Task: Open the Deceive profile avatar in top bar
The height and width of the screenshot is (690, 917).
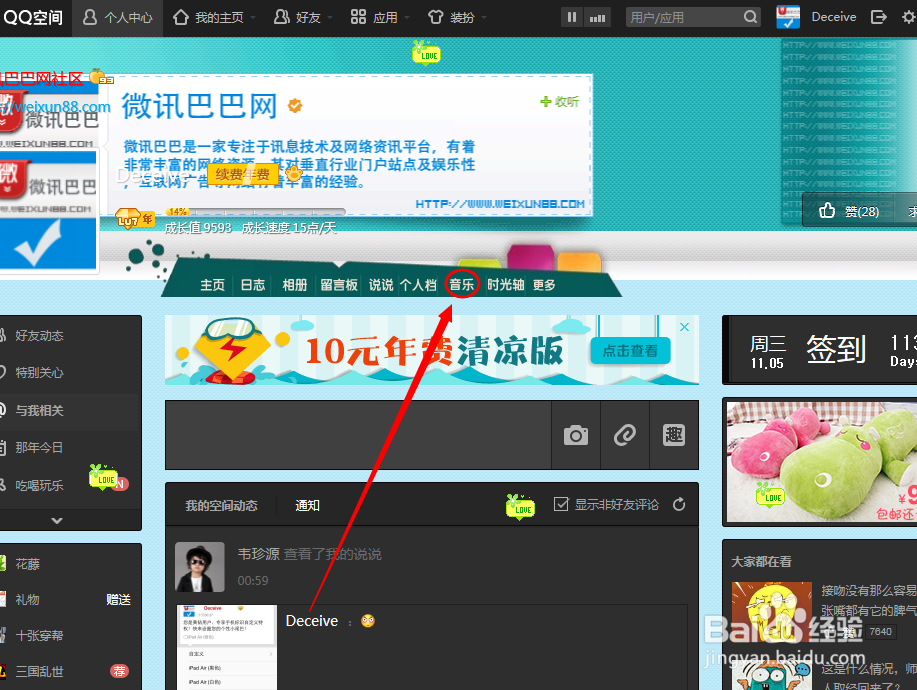Action: click(788, 17)
